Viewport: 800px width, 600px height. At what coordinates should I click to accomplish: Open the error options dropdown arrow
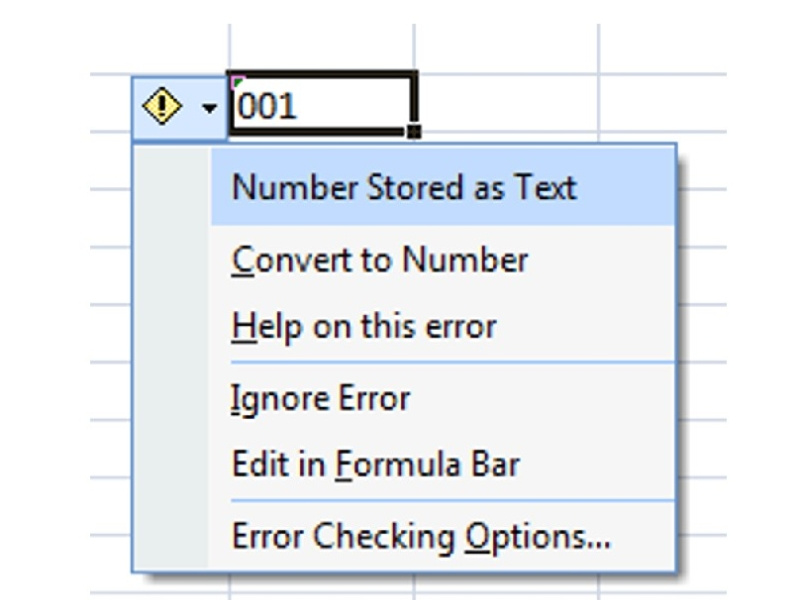(x=209, y=106)
